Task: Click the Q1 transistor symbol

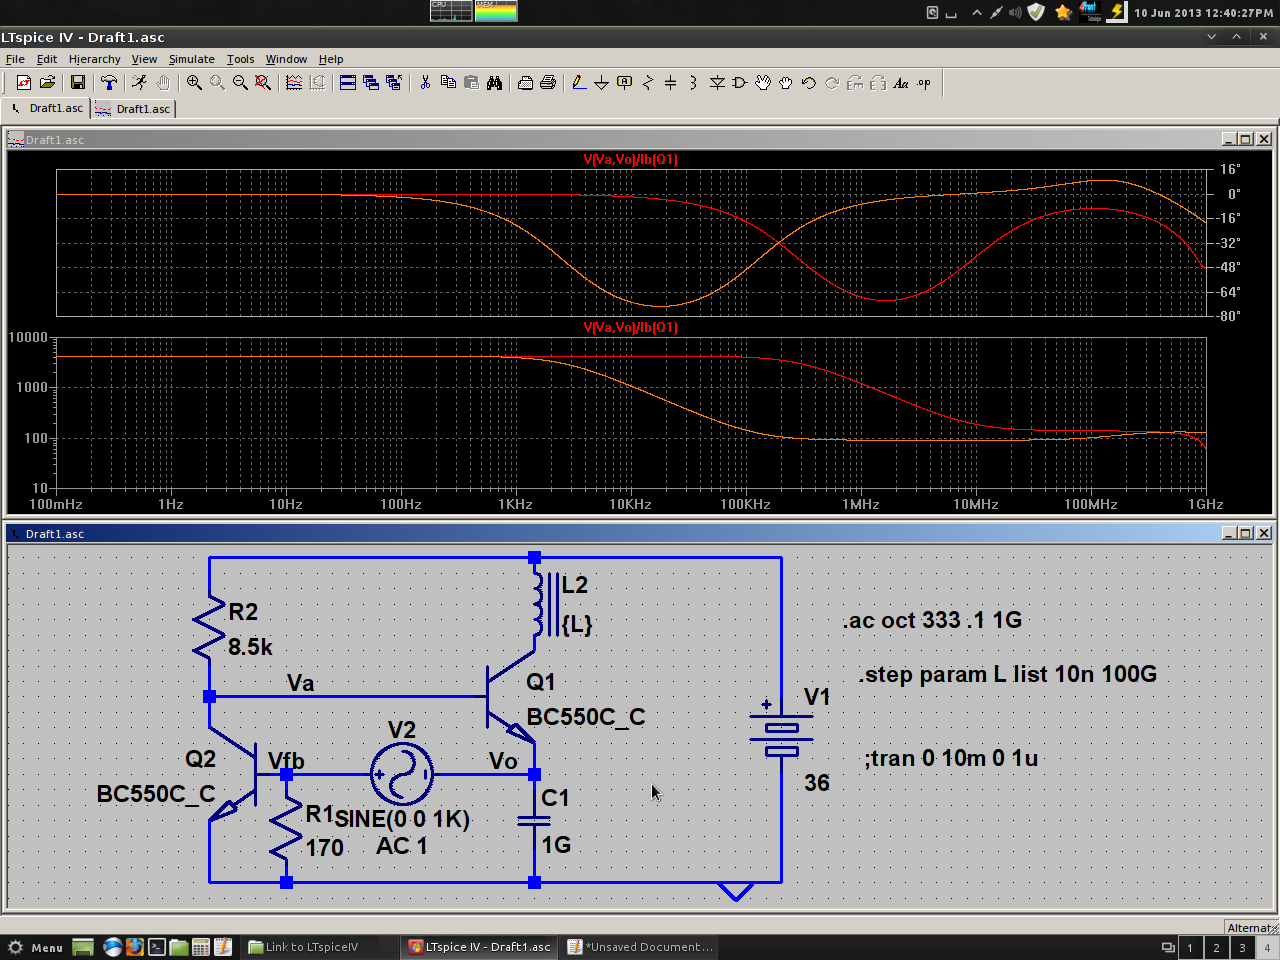Action: [510, 697]
